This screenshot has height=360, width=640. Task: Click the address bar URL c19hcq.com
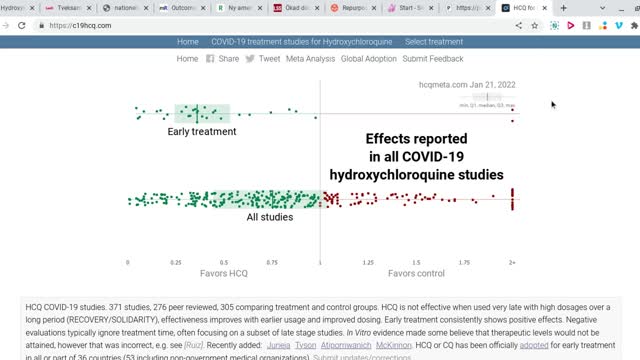click(x=80, y=25)
